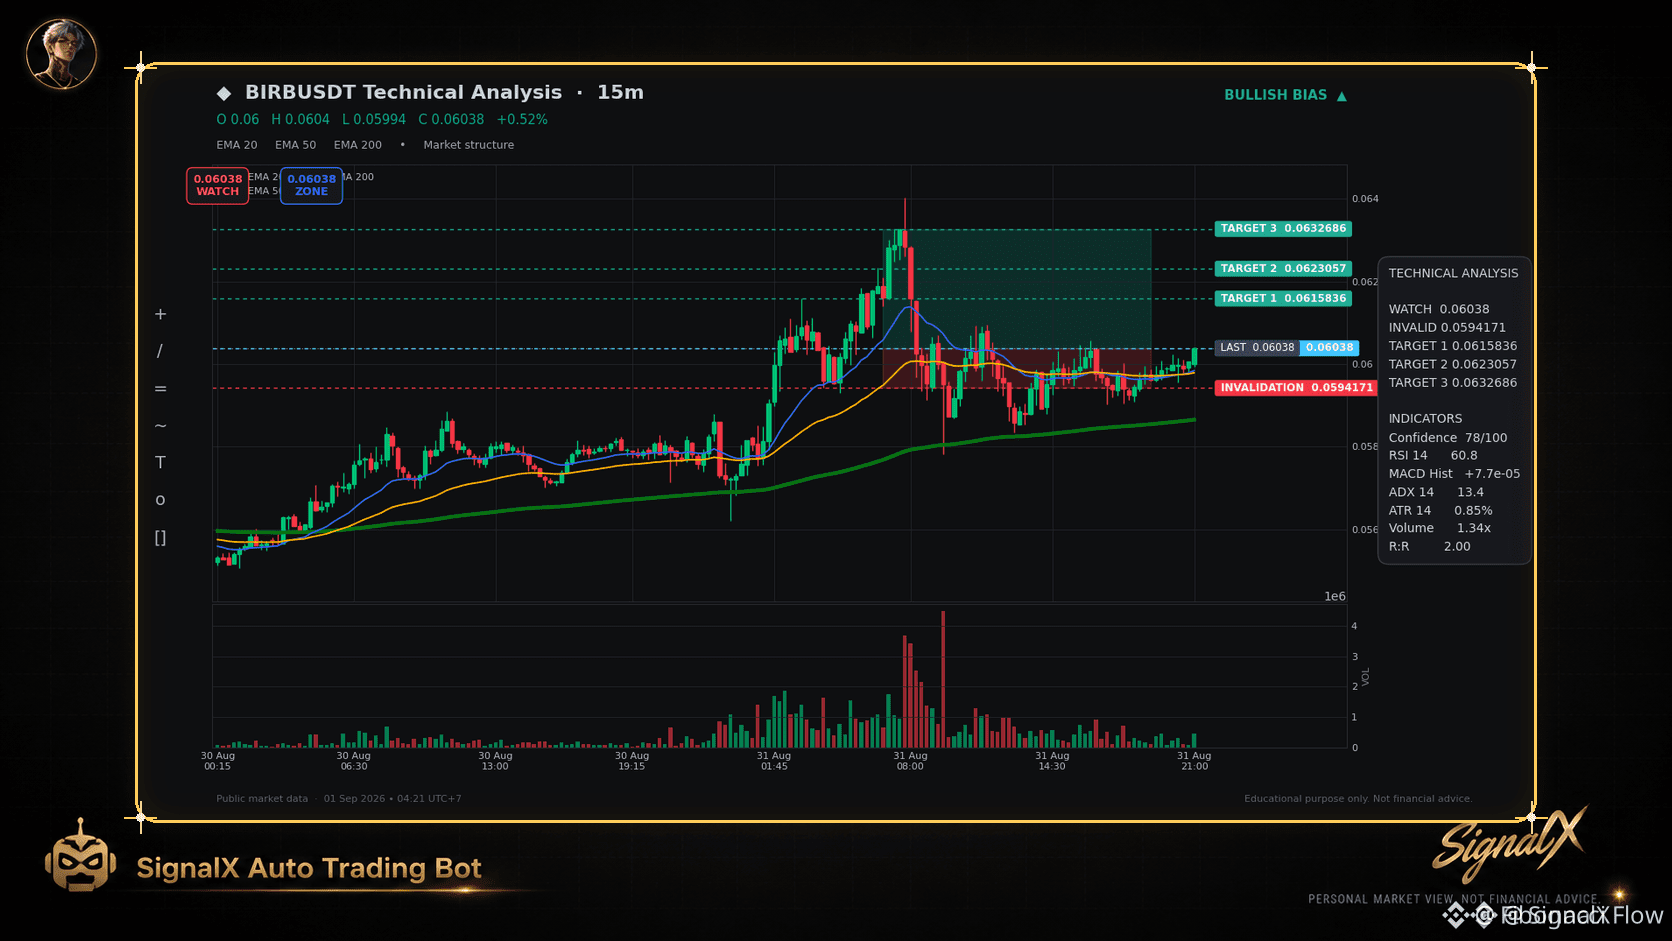Pick the wave tilde drawing tool

[x=160, y=426]
